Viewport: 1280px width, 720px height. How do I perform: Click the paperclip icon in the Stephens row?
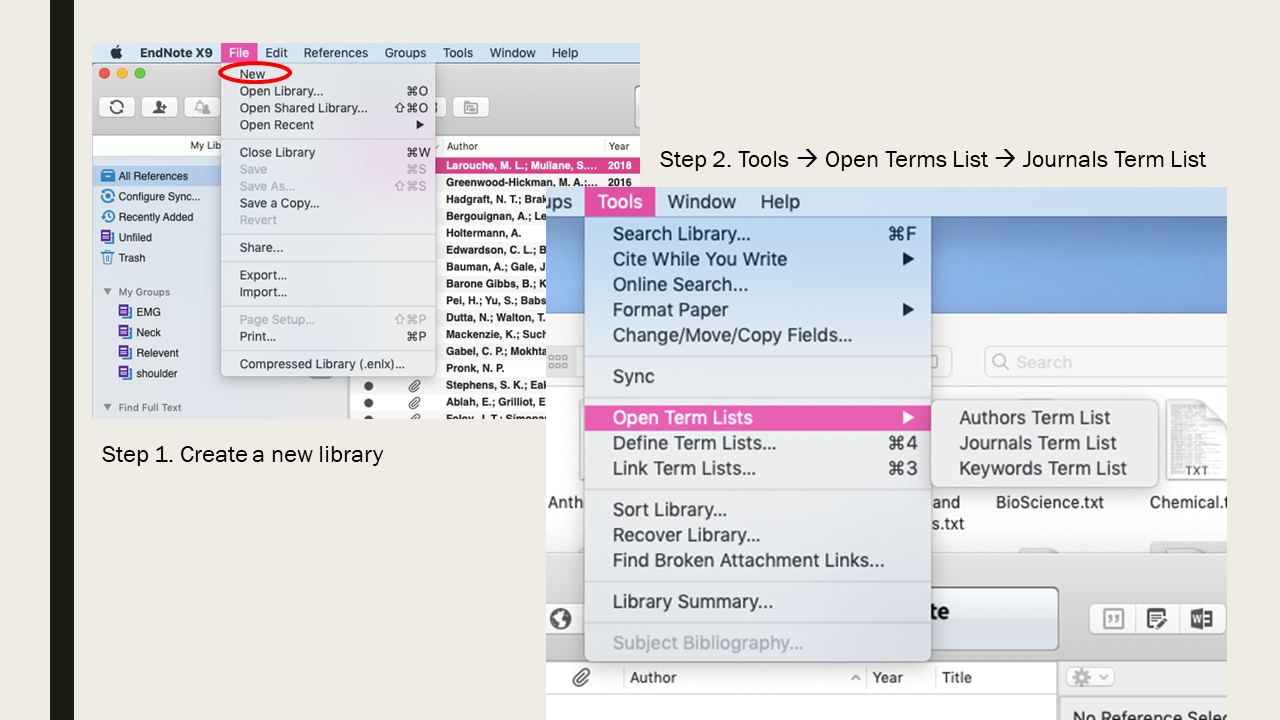pos(414,385)
